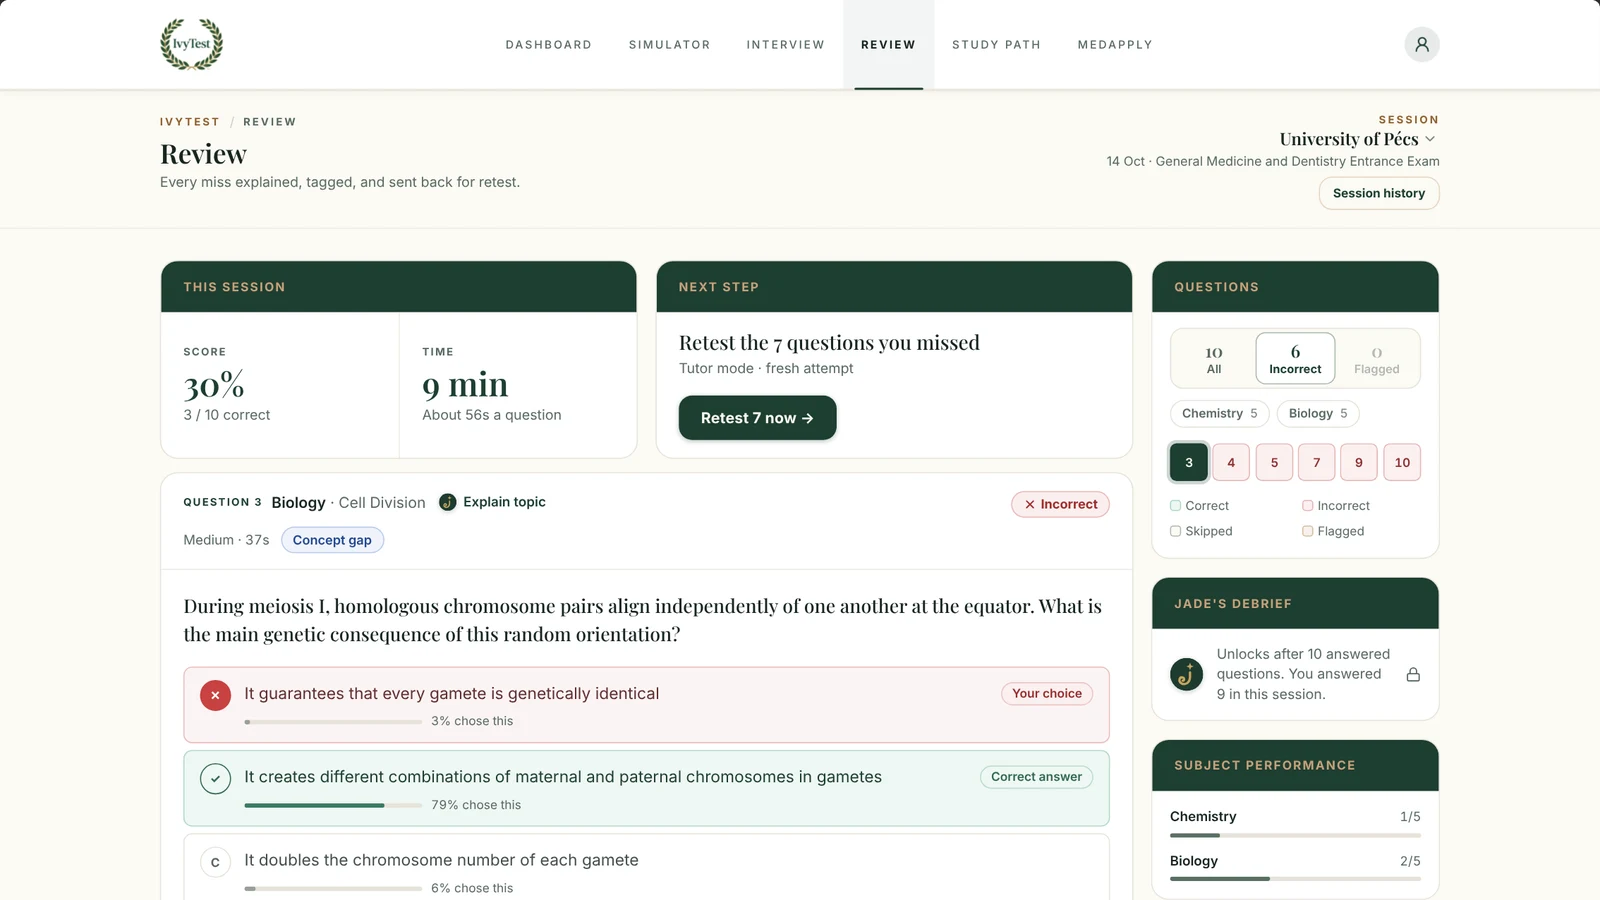Click the red X wrong-answer icon
1600x900 pixels.
[215, 695]
